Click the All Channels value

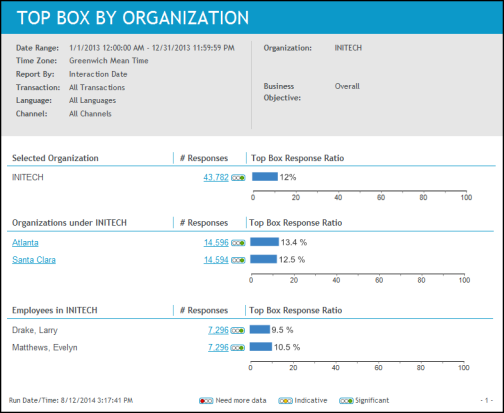click(90, 114)
